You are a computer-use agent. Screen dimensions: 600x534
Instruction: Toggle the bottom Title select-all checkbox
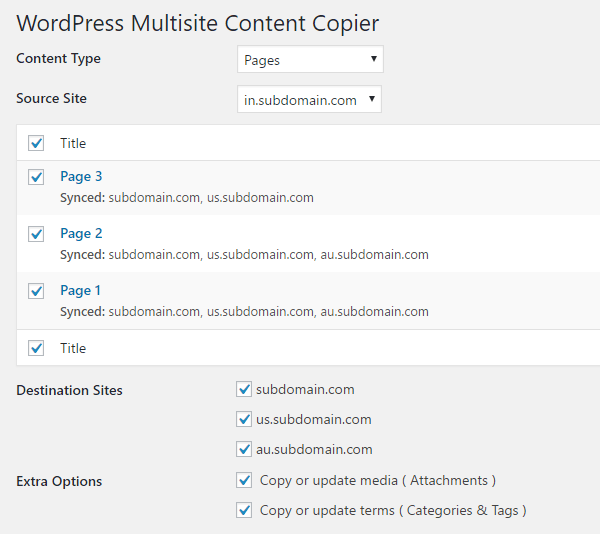[36, 348]
